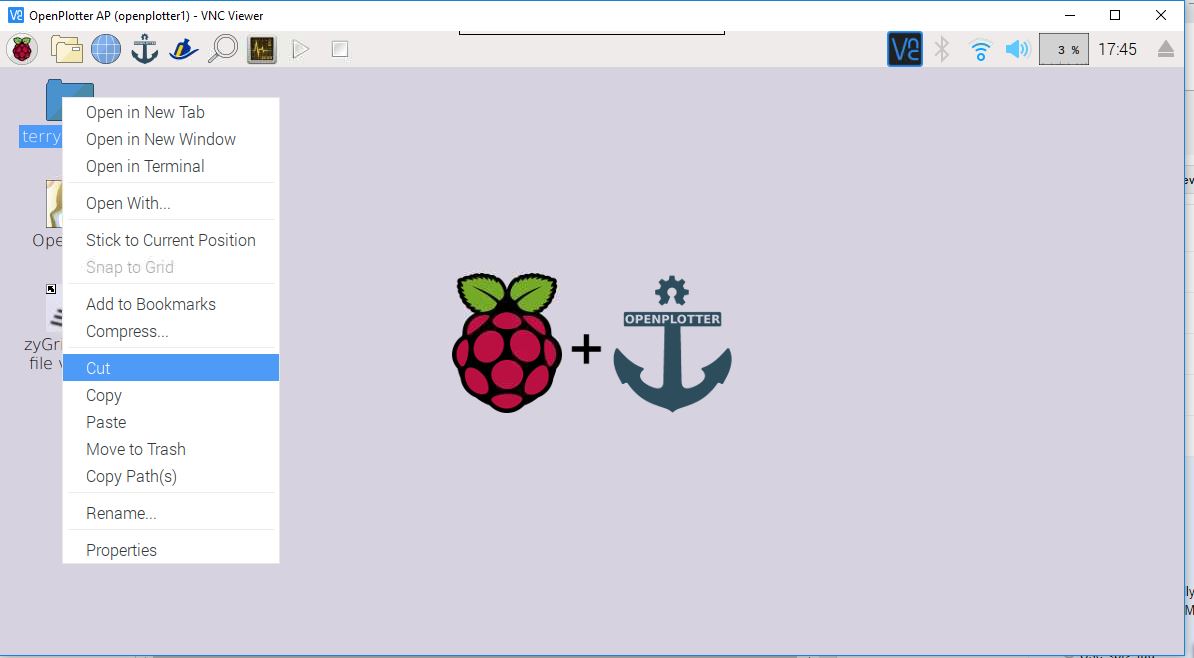The height and width of the screenshot is (658, 1194).
Task: Click Rename in the context menu
Action: tap(120, 512)
